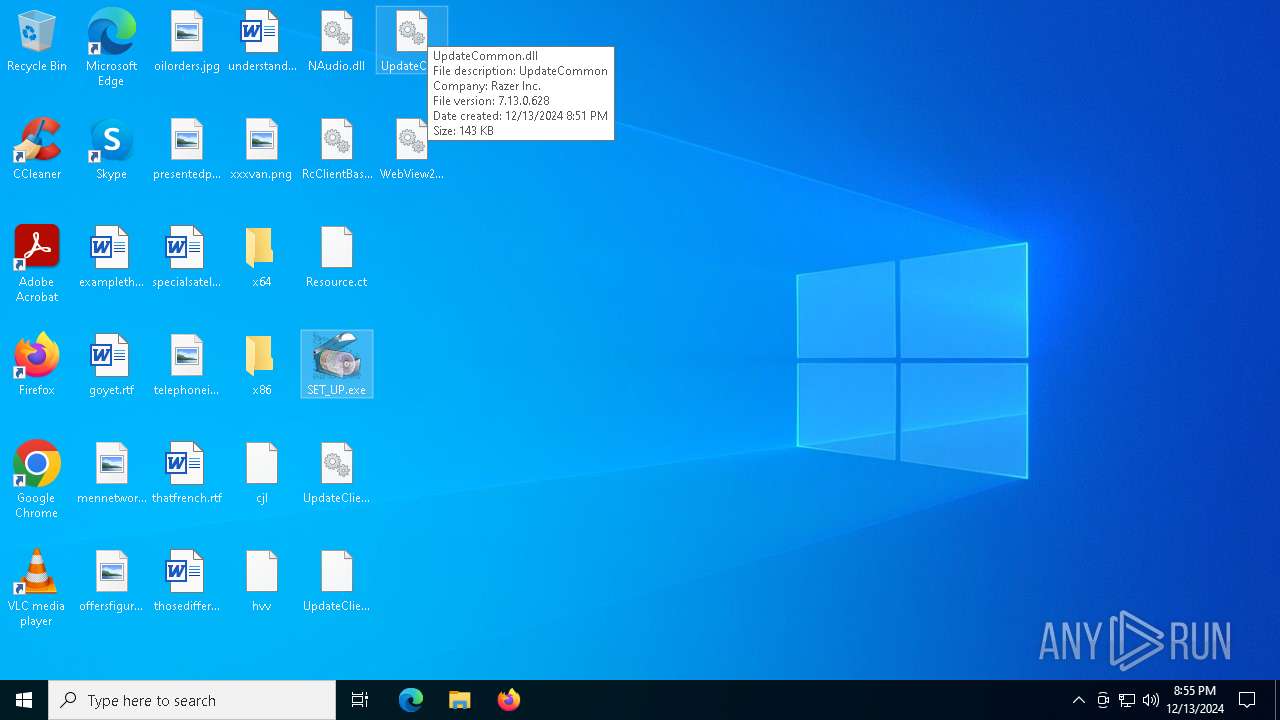The height and width of the screenshot is (720, 1280).
Task: Select the Skype desktop shortcut
Action: (x=111, y=149)
